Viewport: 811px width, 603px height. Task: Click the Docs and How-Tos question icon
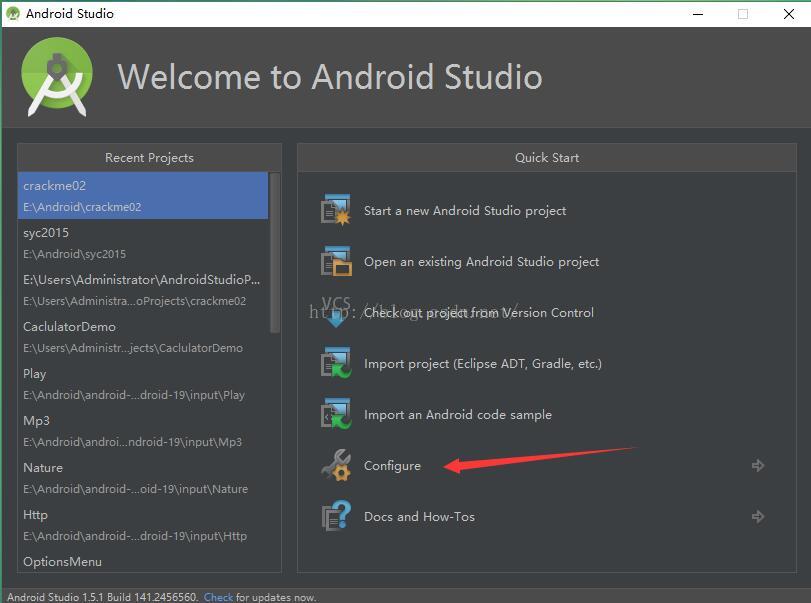336,516
